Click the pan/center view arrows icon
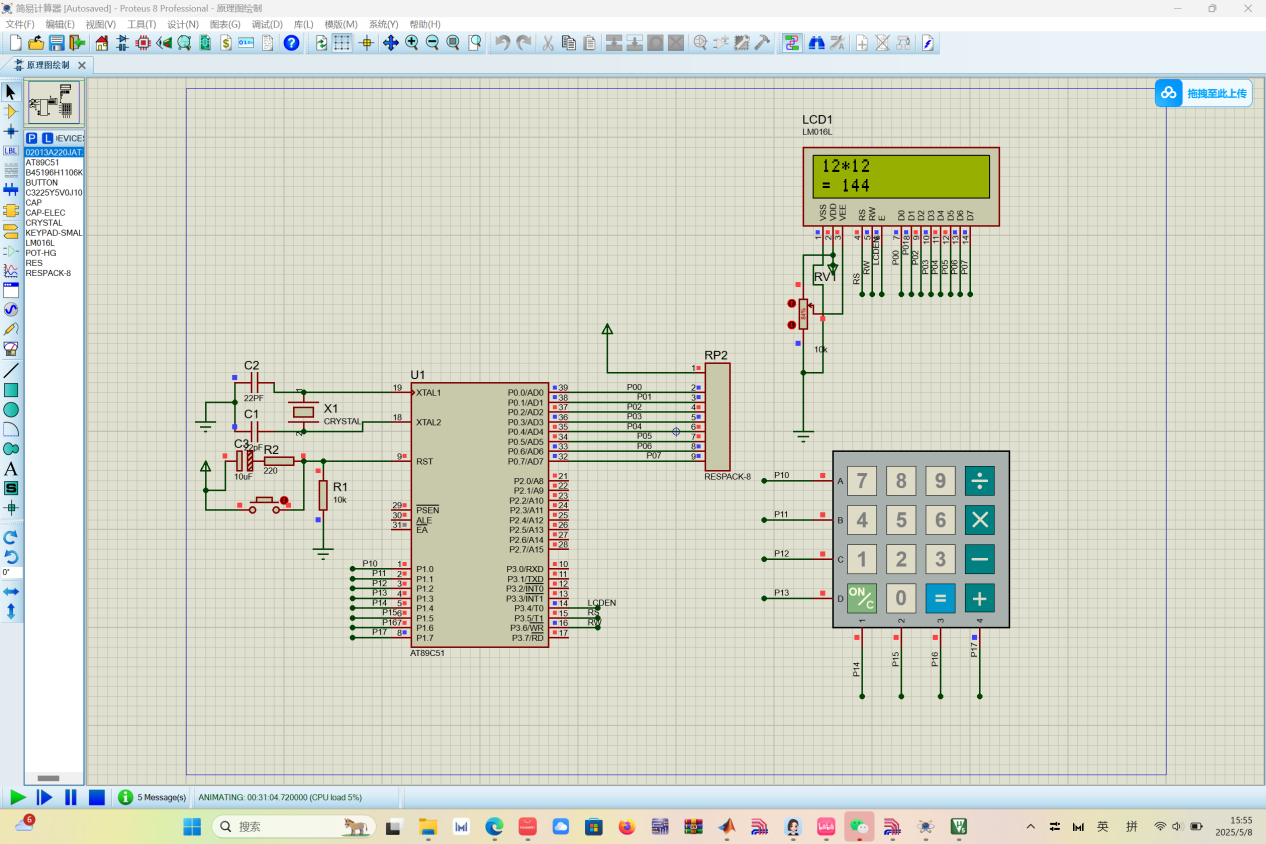The height and width of the screenshot is (844, 1266). click(390, 43)
